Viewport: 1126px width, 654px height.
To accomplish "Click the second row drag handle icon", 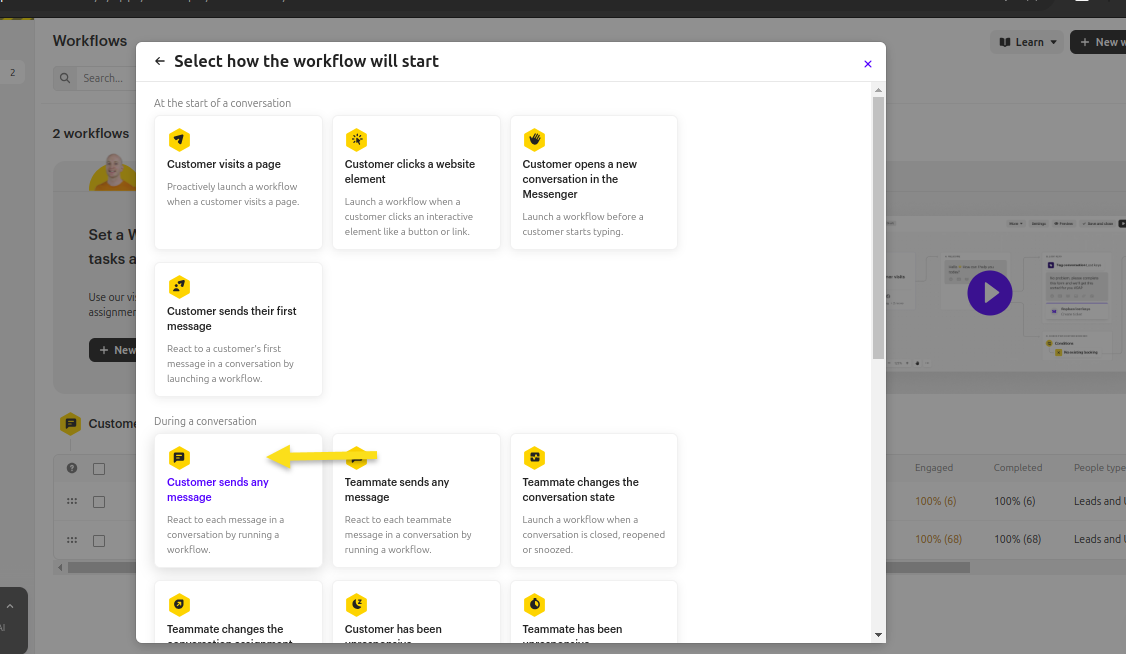I will pos(72,540).
